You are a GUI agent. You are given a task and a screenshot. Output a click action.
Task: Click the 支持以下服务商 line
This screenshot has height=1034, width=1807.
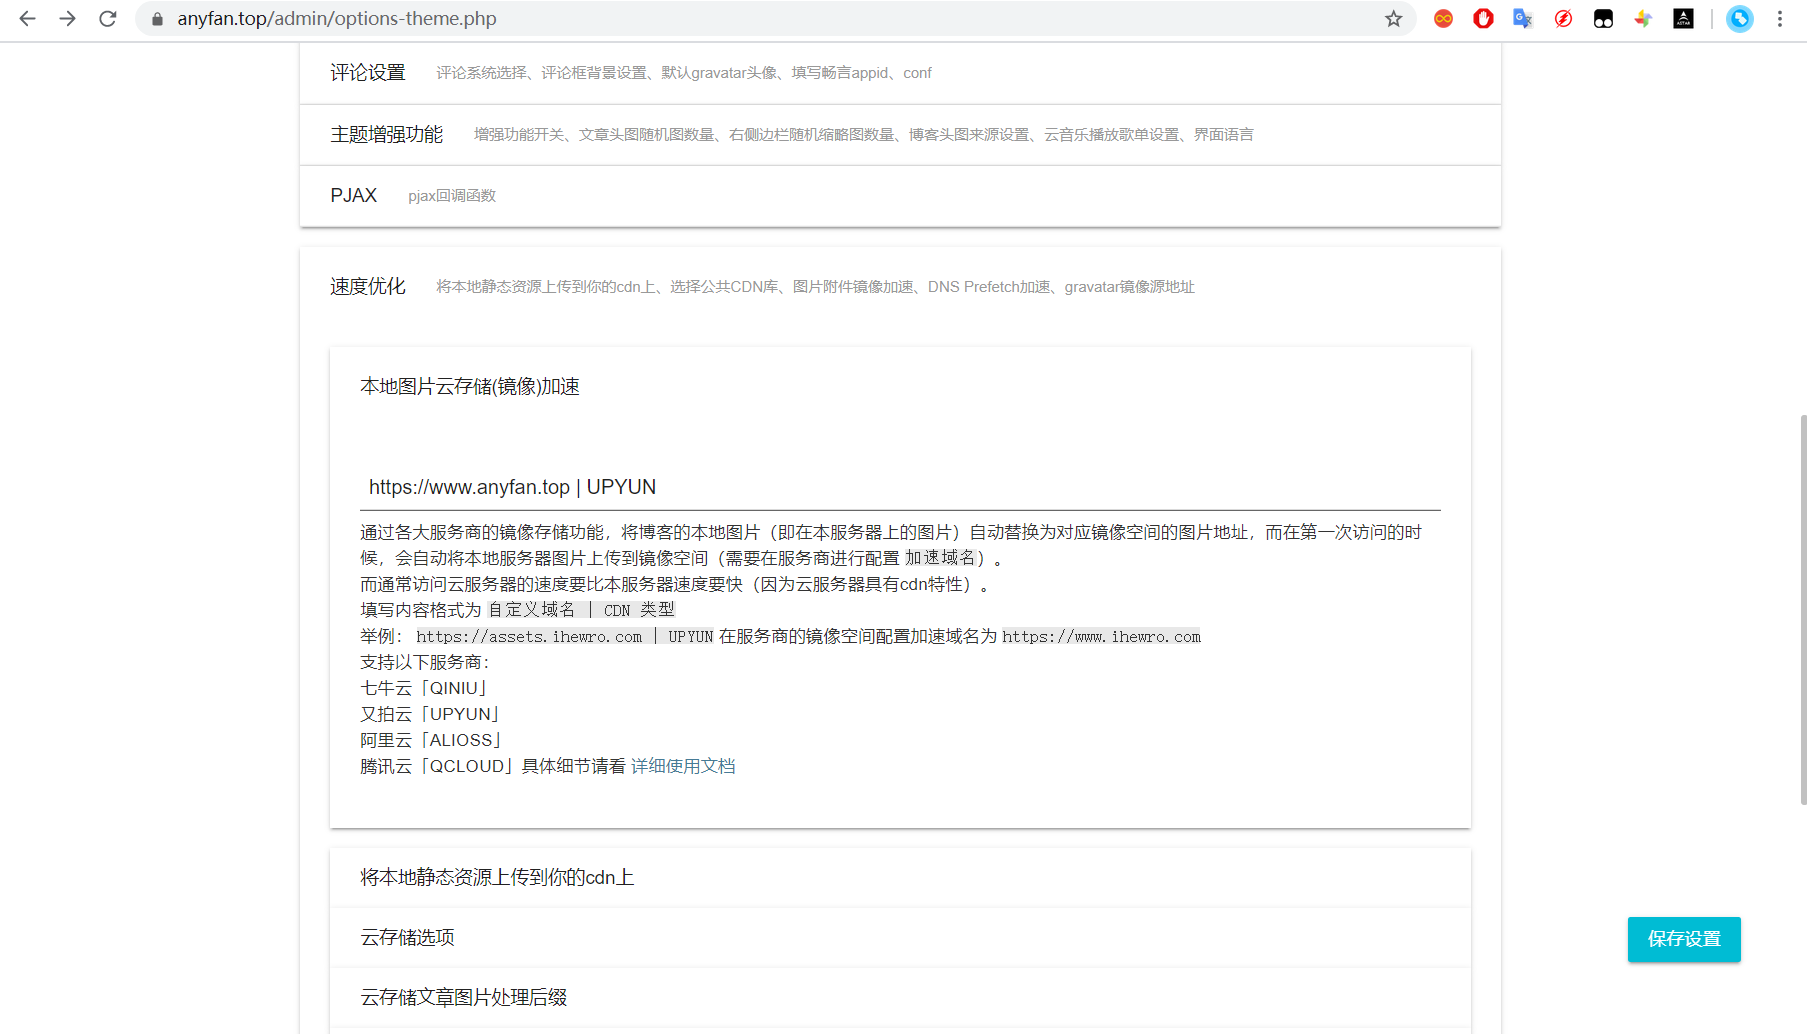pyautogui.click(x=424, y=662)
